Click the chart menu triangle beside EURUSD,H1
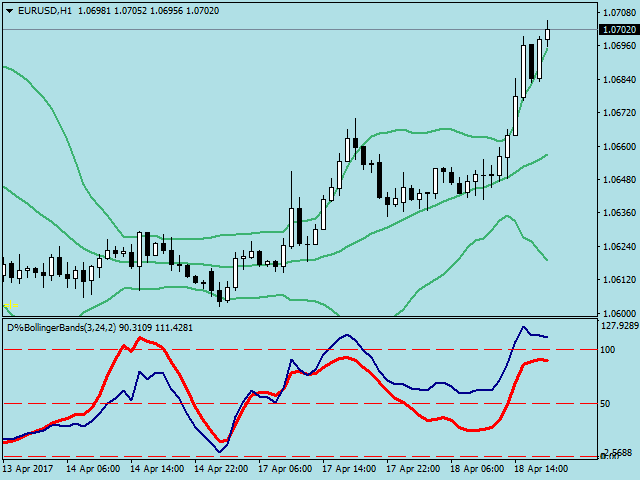This screenshot has height=480, width=640. [9, 11]
